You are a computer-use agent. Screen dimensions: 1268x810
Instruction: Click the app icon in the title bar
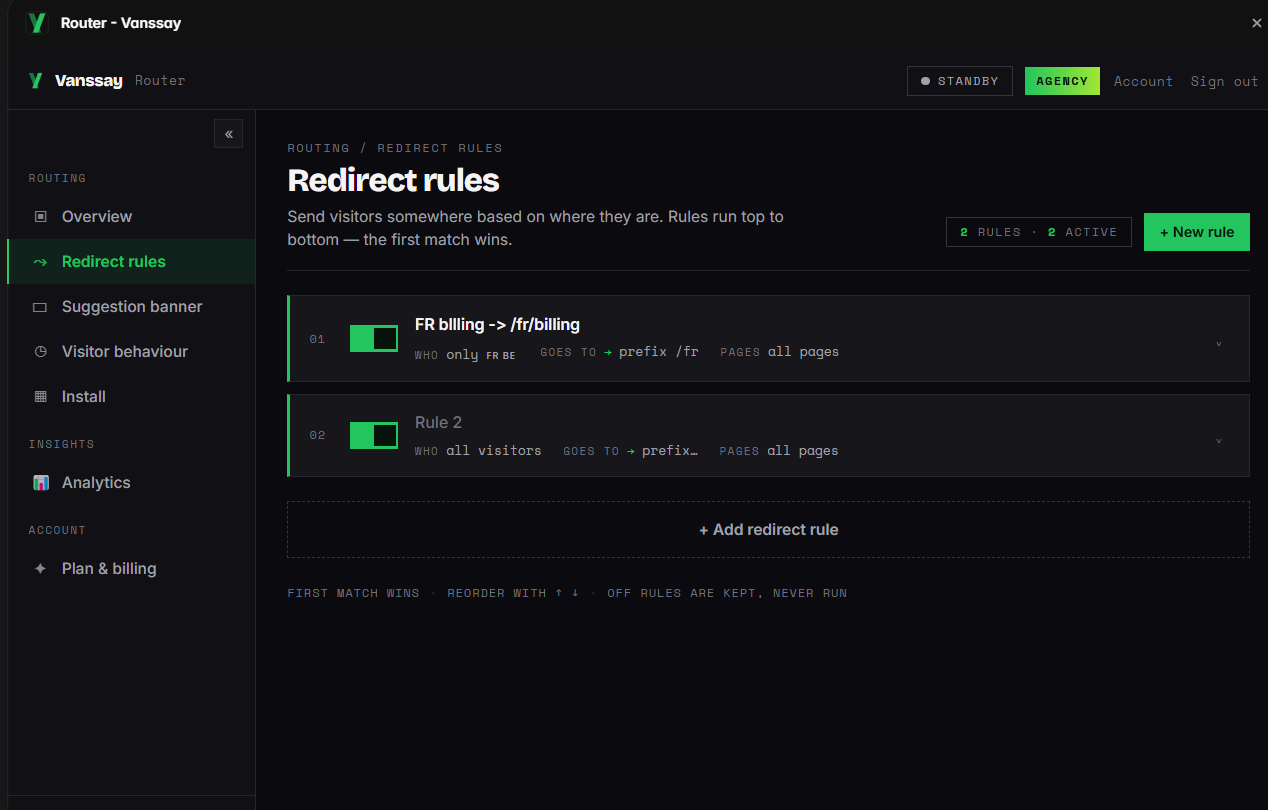tap(37, 22)
